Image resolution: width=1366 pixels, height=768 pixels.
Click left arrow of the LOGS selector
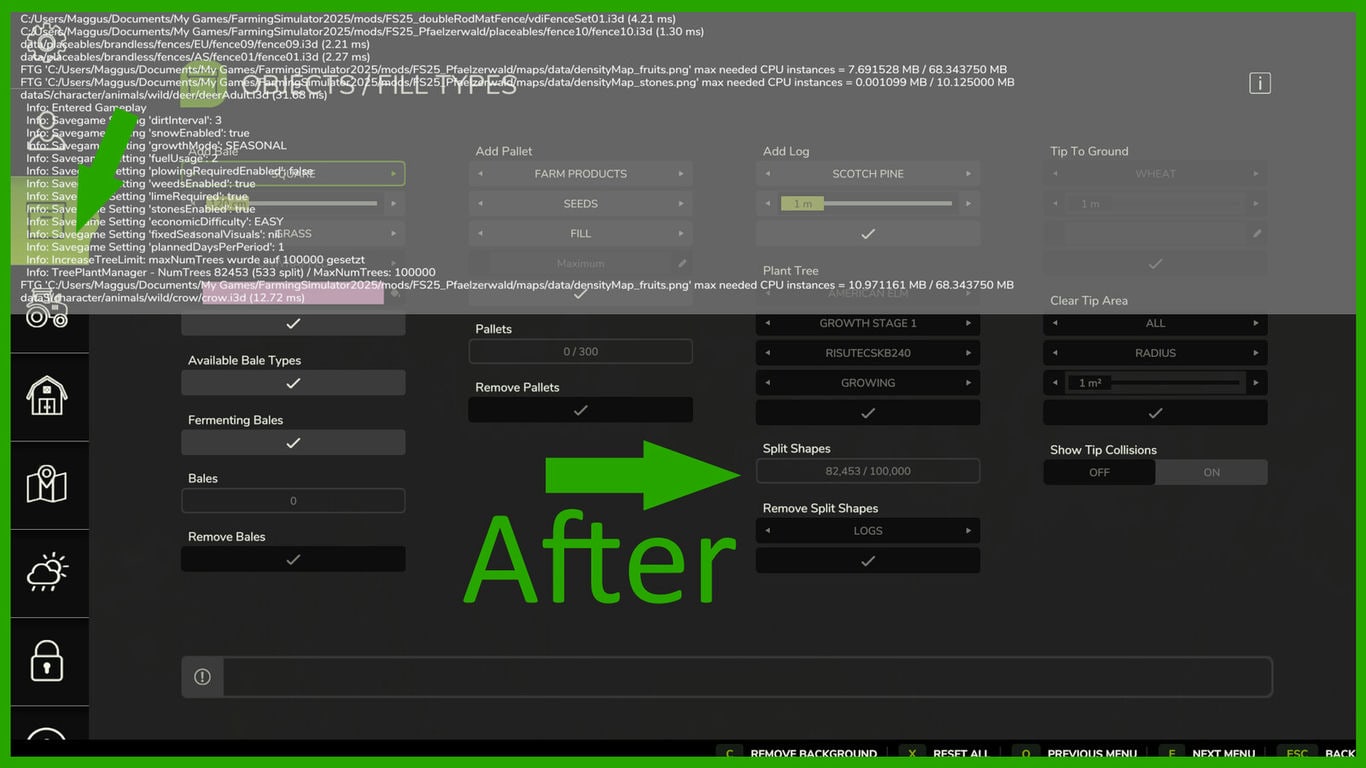(x=768, y=531)
